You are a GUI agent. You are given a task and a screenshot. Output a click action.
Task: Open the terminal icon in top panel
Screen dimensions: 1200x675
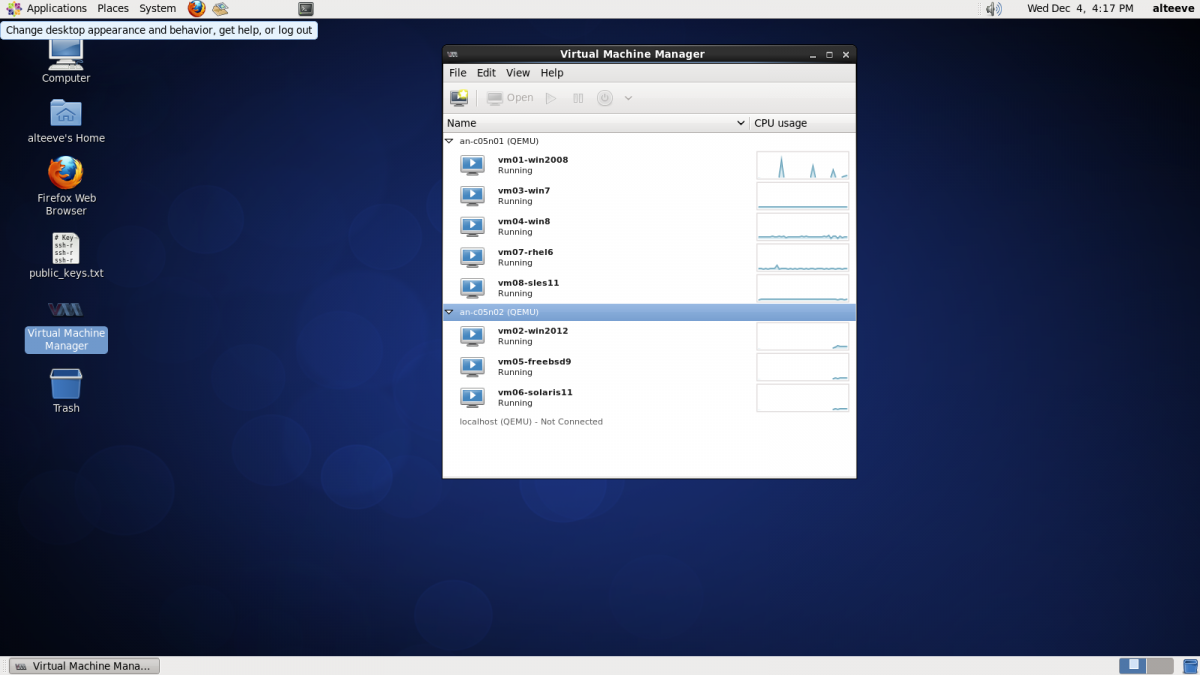pos(306,9)
